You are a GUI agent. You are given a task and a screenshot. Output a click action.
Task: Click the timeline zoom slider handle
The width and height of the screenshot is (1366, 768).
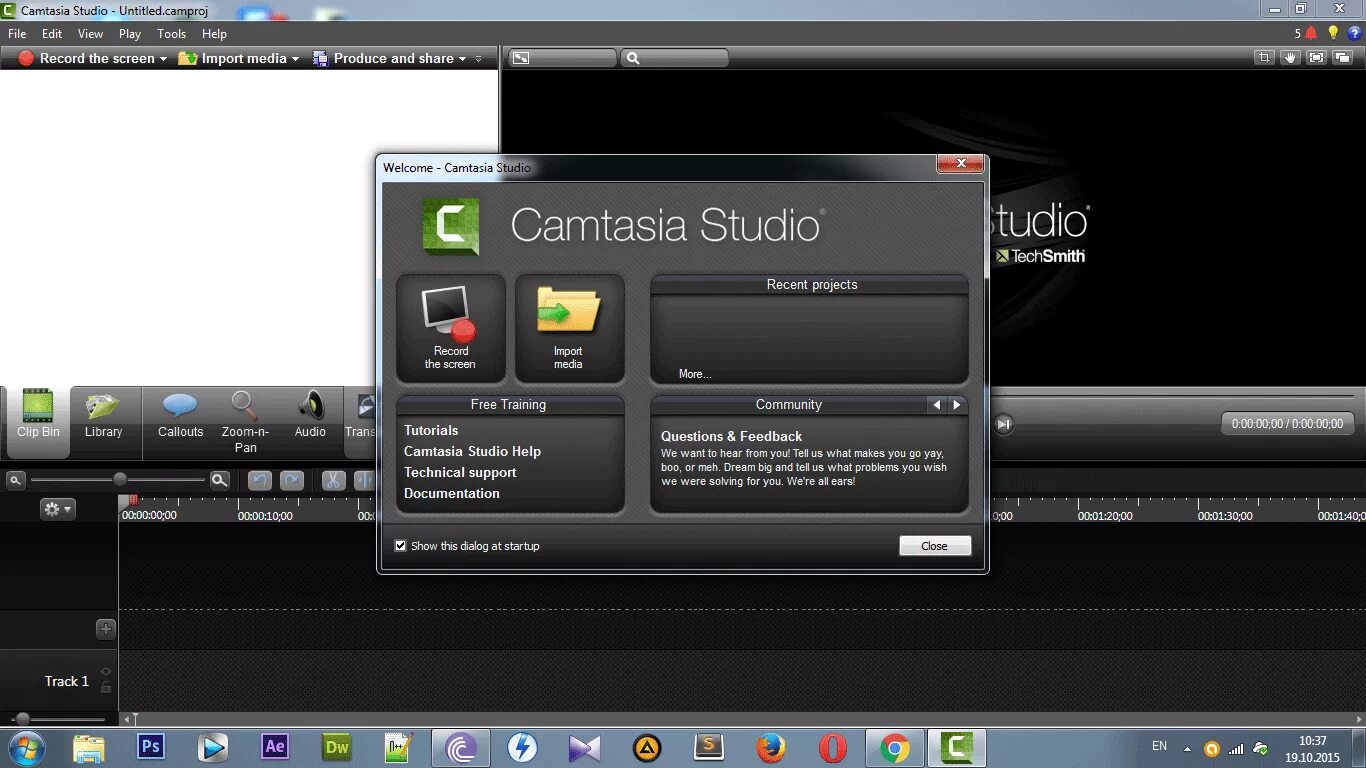(120, 480)
